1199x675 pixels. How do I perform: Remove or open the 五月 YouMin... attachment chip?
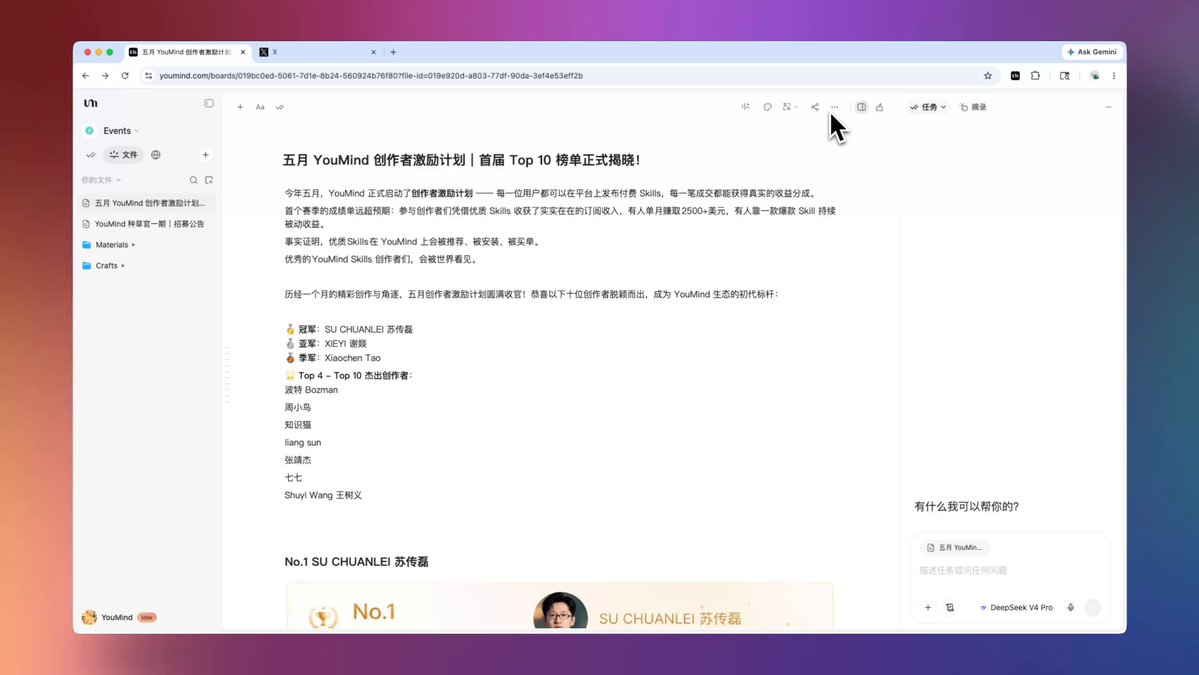(954, 547)
